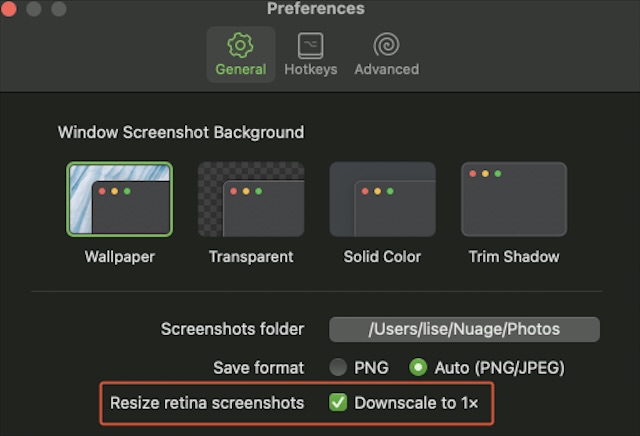Open the Advanced tab label
The height and width of the screenshot is (436, 640).
pyautogui.click(x=386, y=69)
